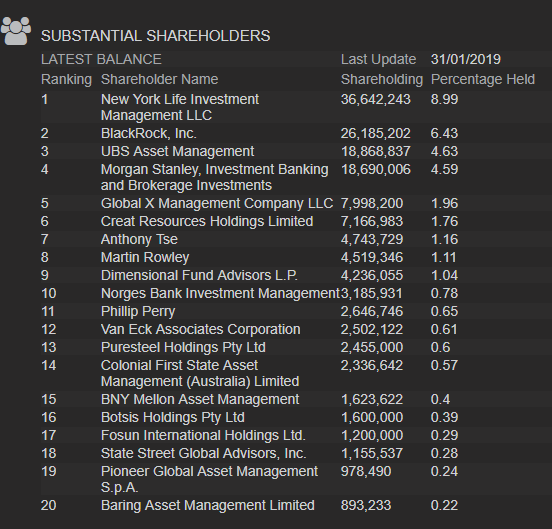The height and width of the screenshot is (529, 552).
Task: Click percentage 0.6 for Puresteel
Action: [440, 347]
